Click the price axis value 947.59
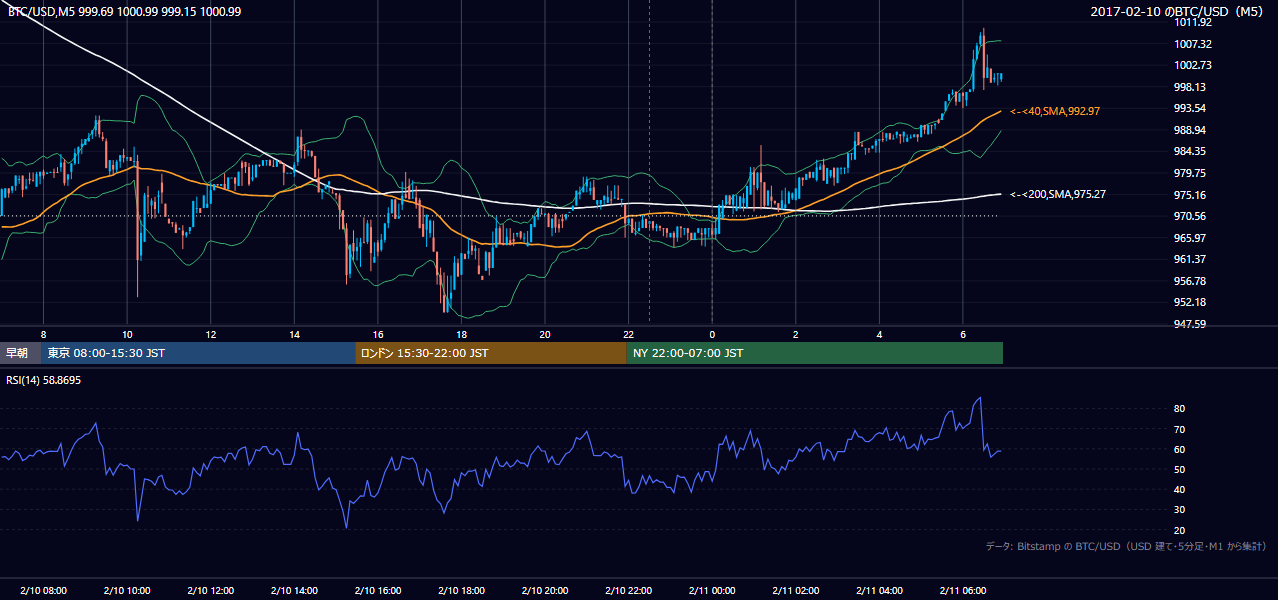The width and height of the screenshot is (1278, 600). click(x=1190, y=324)
